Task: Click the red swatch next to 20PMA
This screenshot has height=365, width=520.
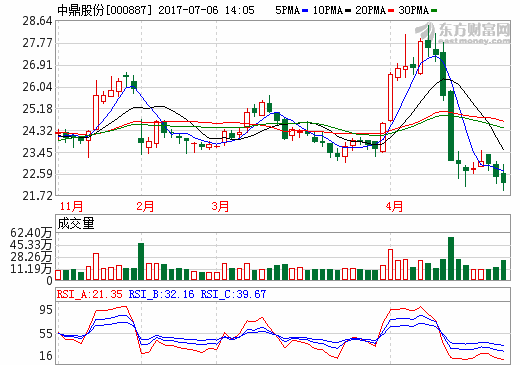Action: pyautogui.click(x=391, y=11)
